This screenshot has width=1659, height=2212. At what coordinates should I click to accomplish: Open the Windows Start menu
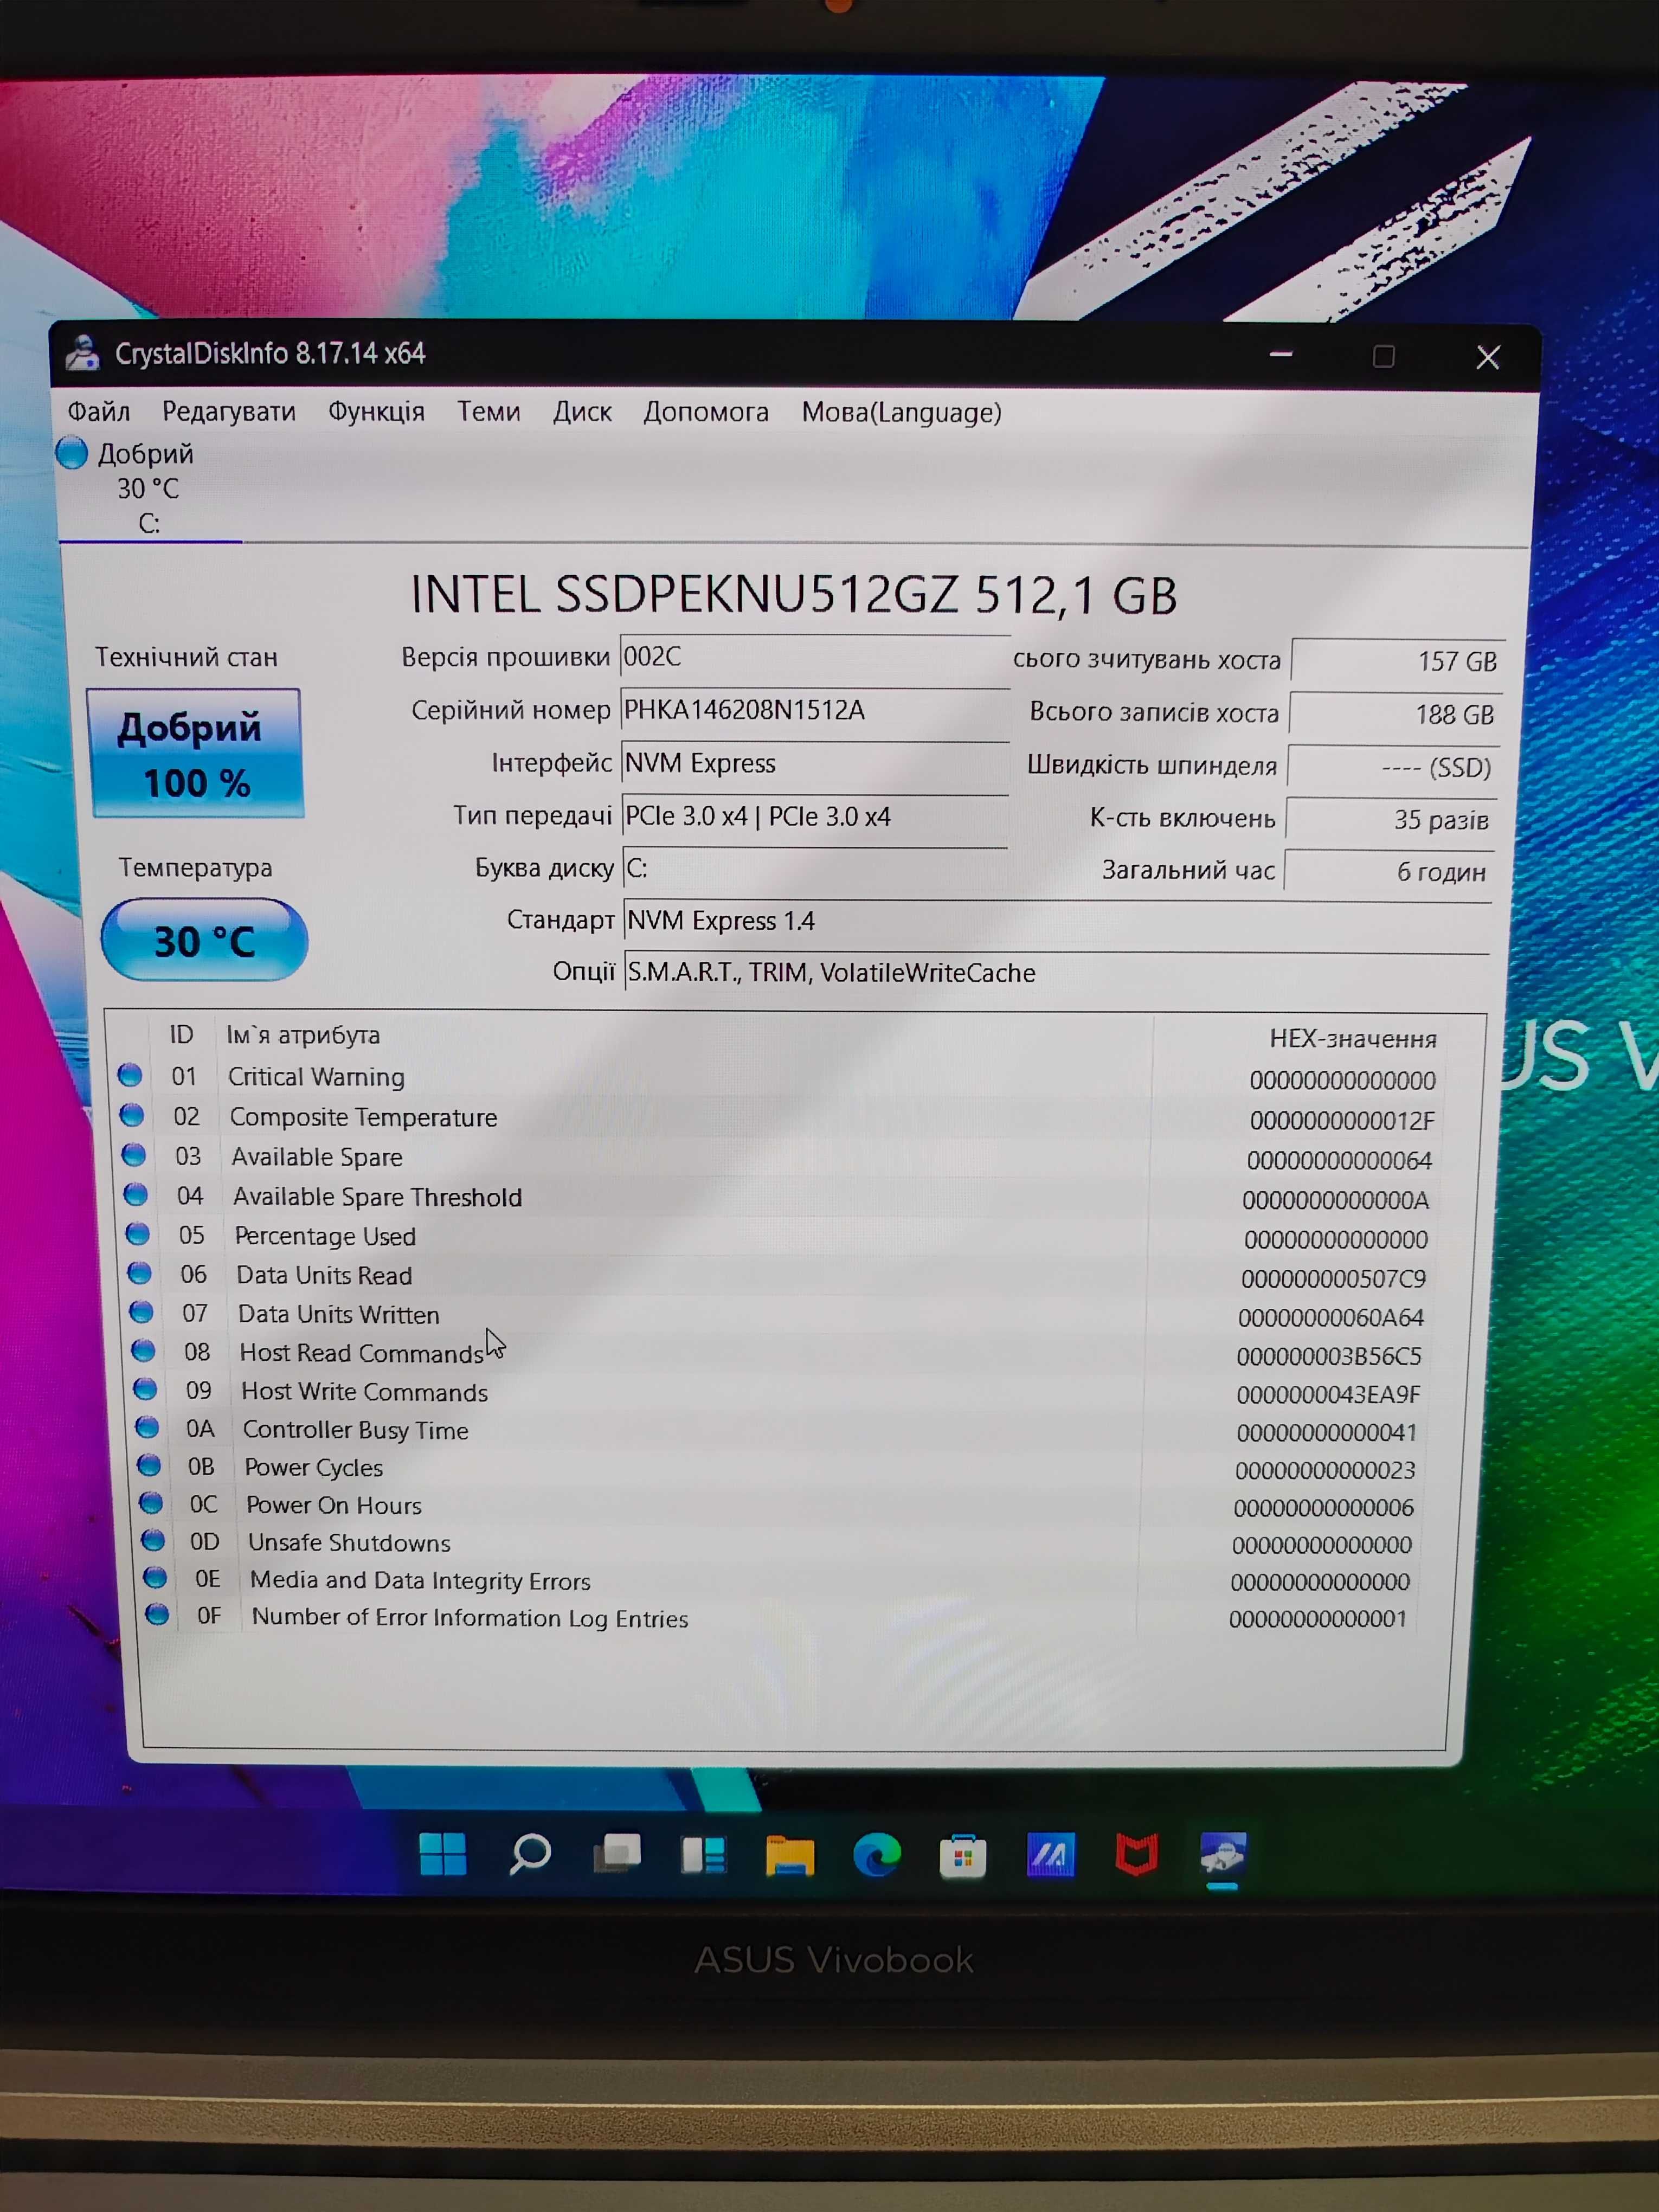442,1854
